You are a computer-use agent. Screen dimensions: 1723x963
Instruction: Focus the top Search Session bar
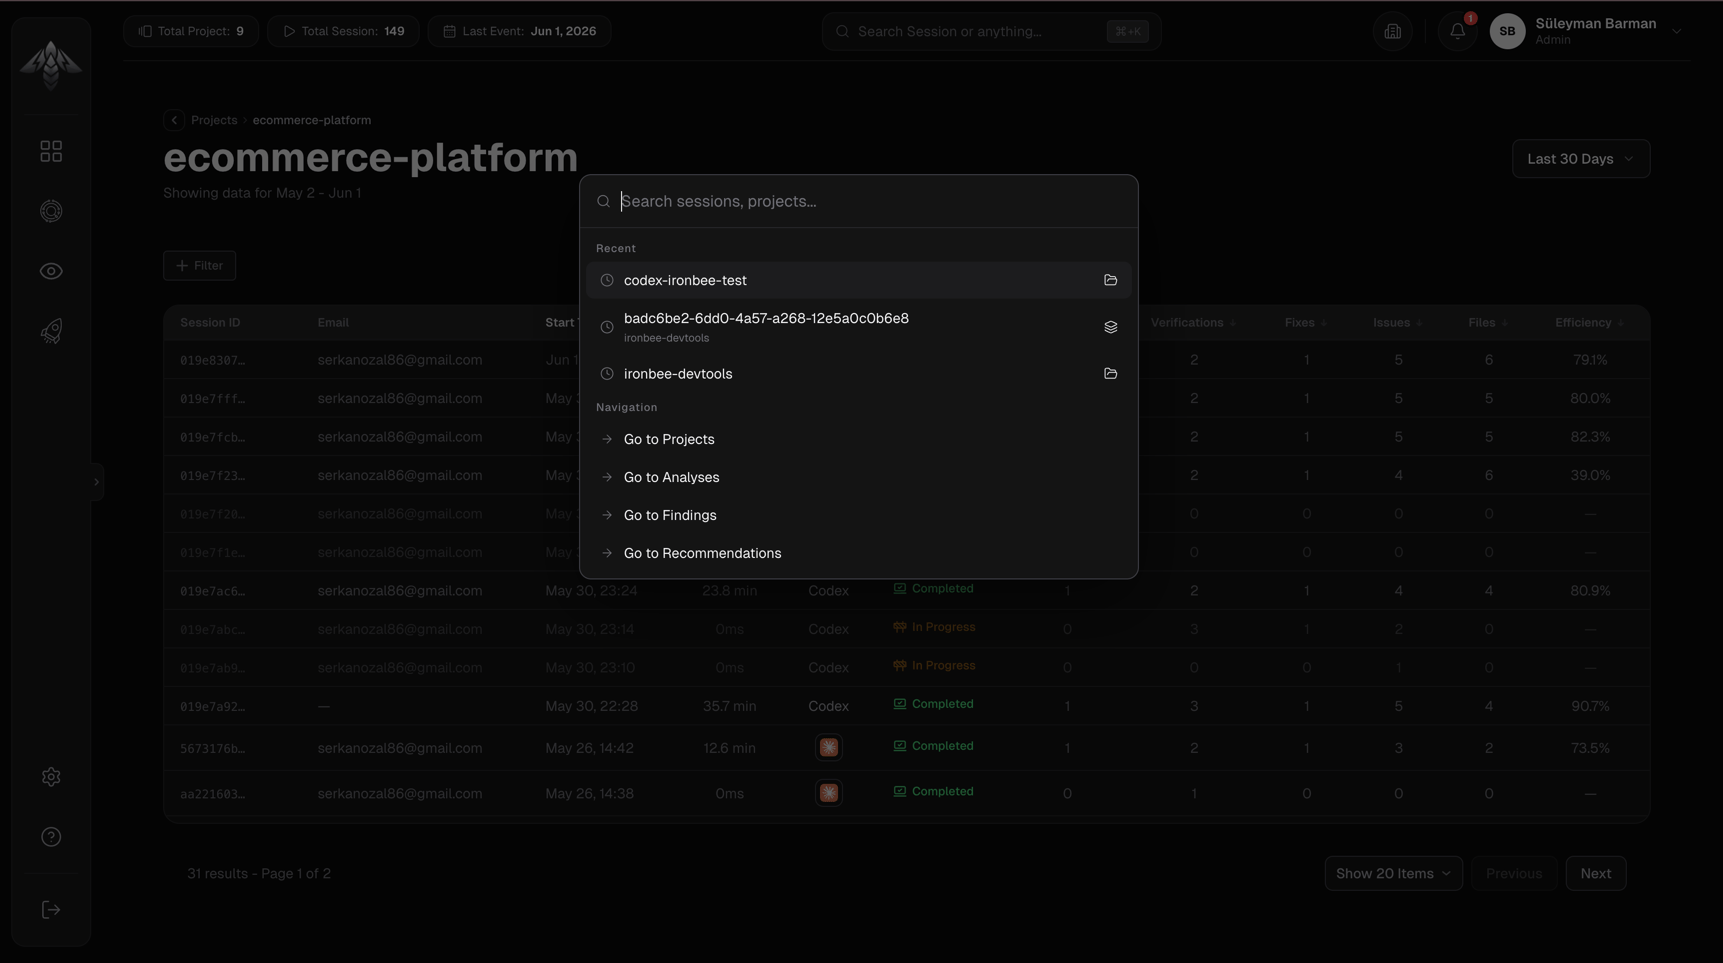[992, 31]
